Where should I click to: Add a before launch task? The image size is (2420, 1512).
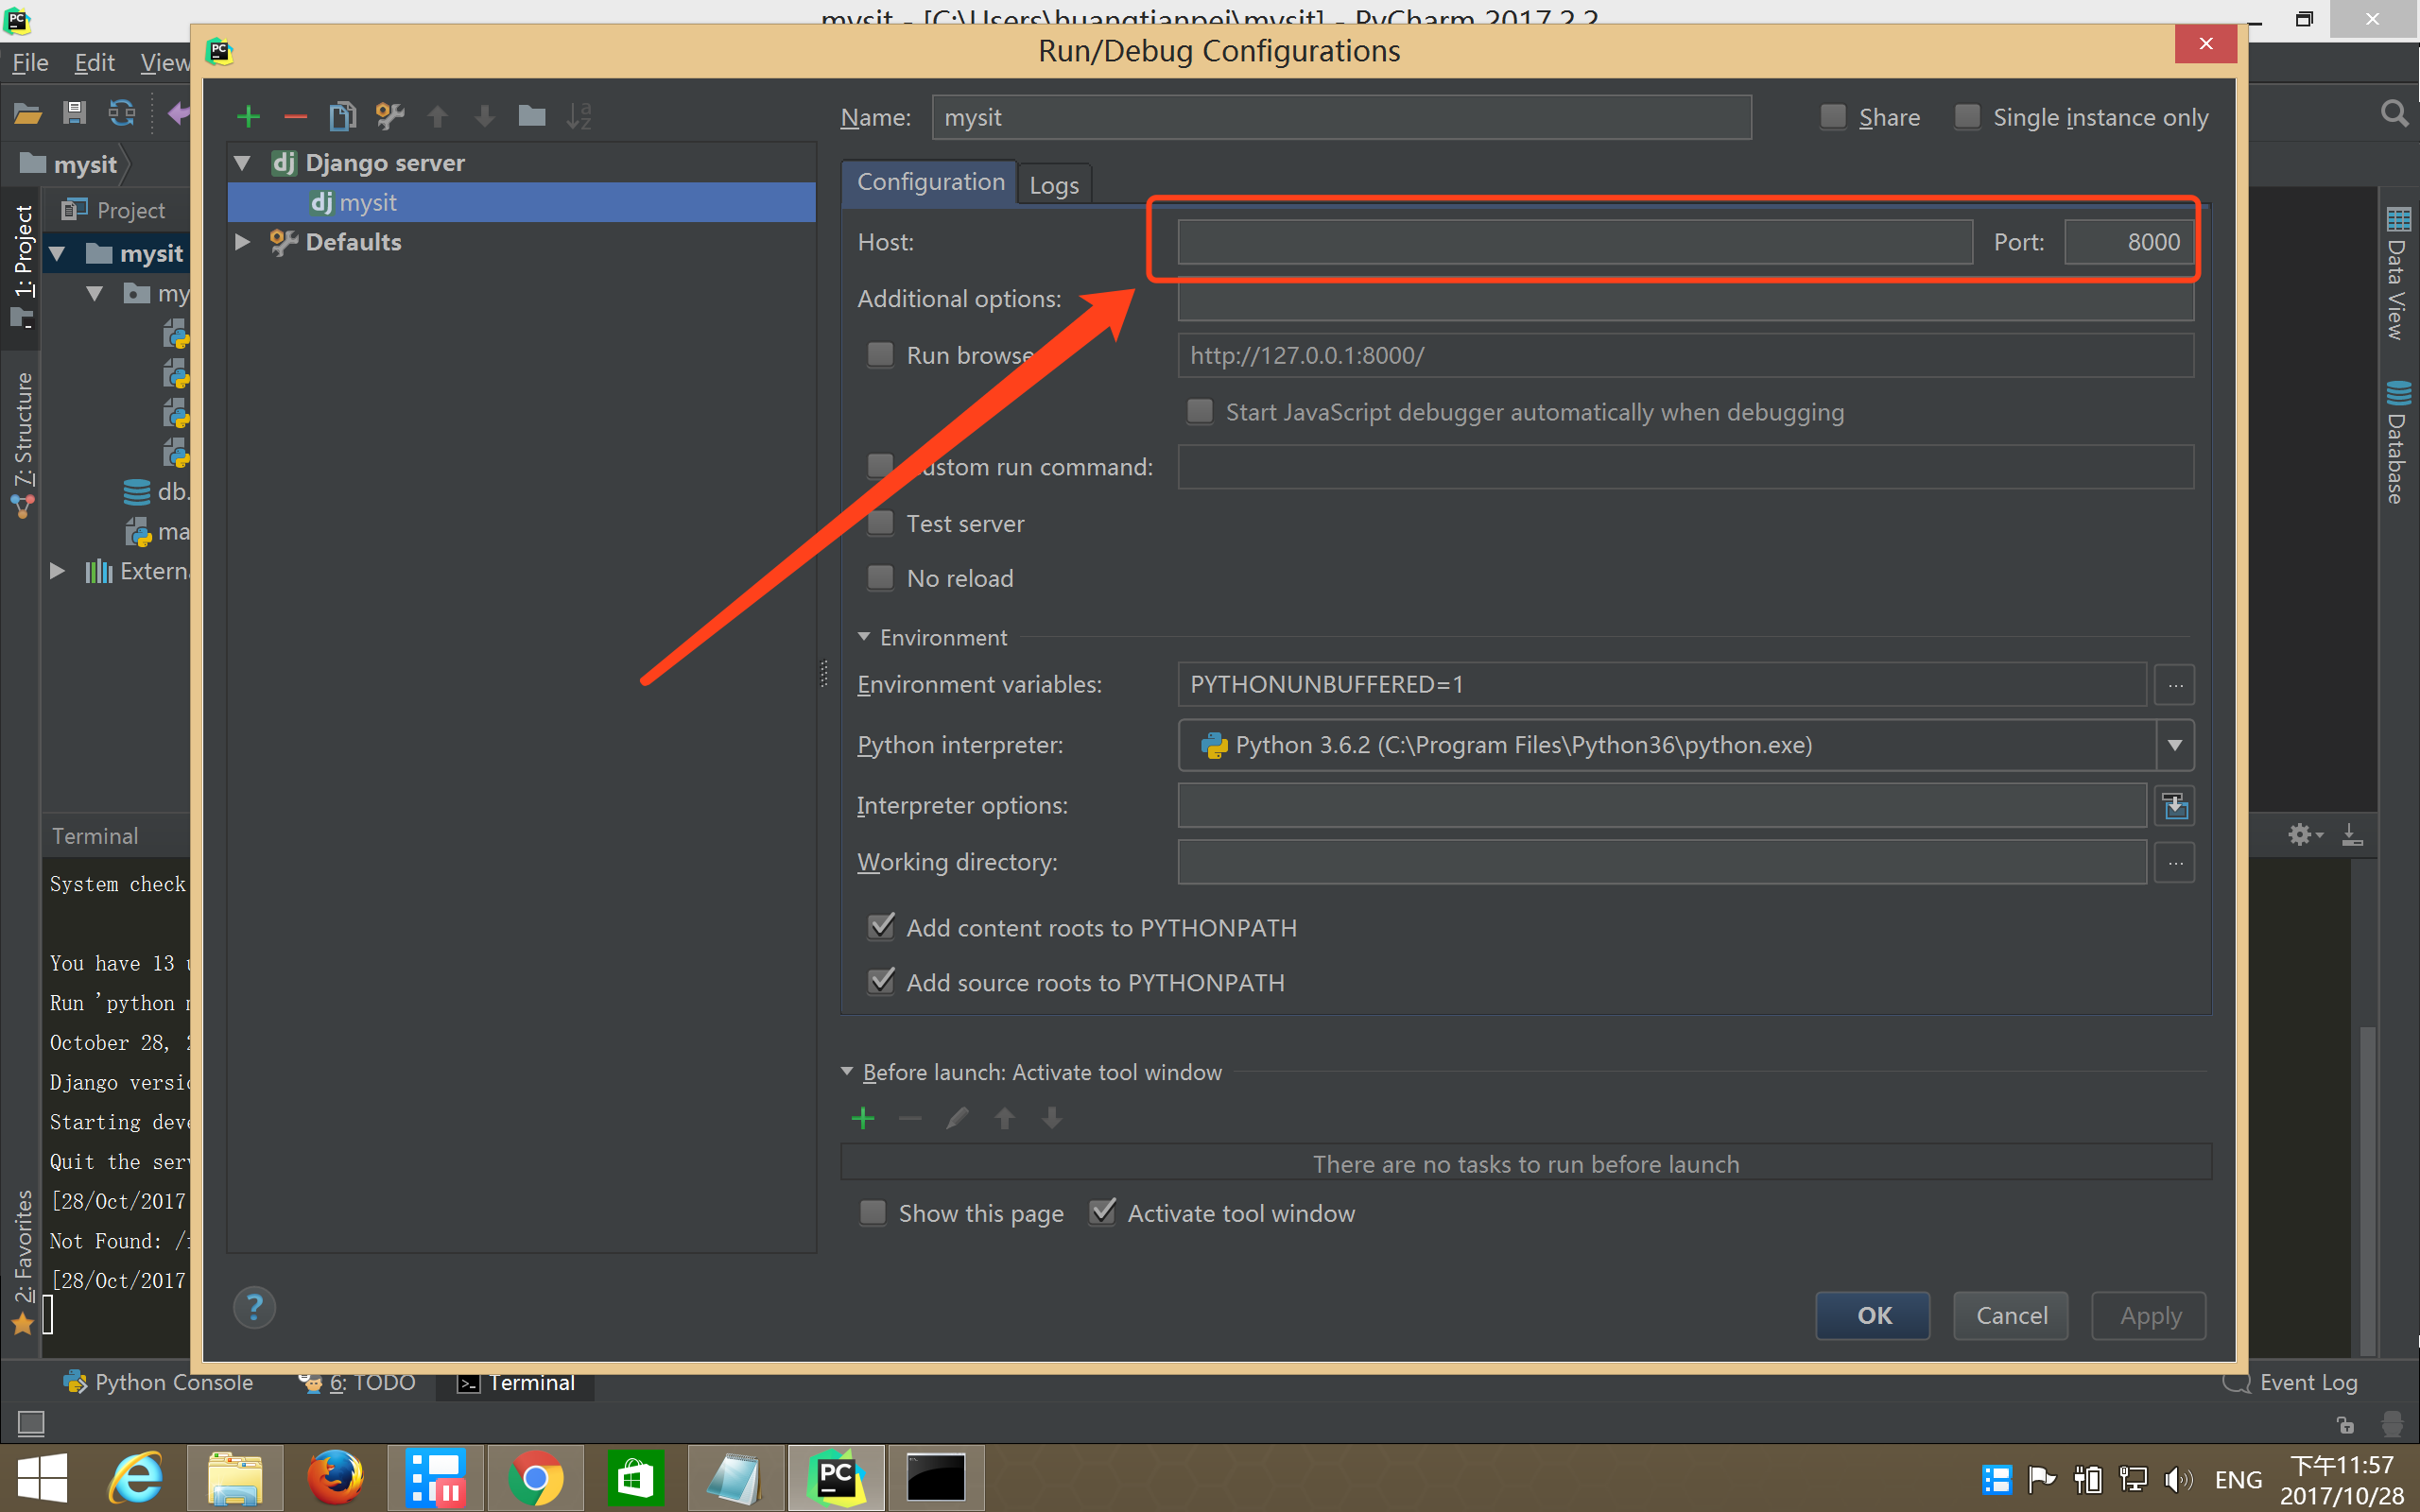(x=863, y=1118)
